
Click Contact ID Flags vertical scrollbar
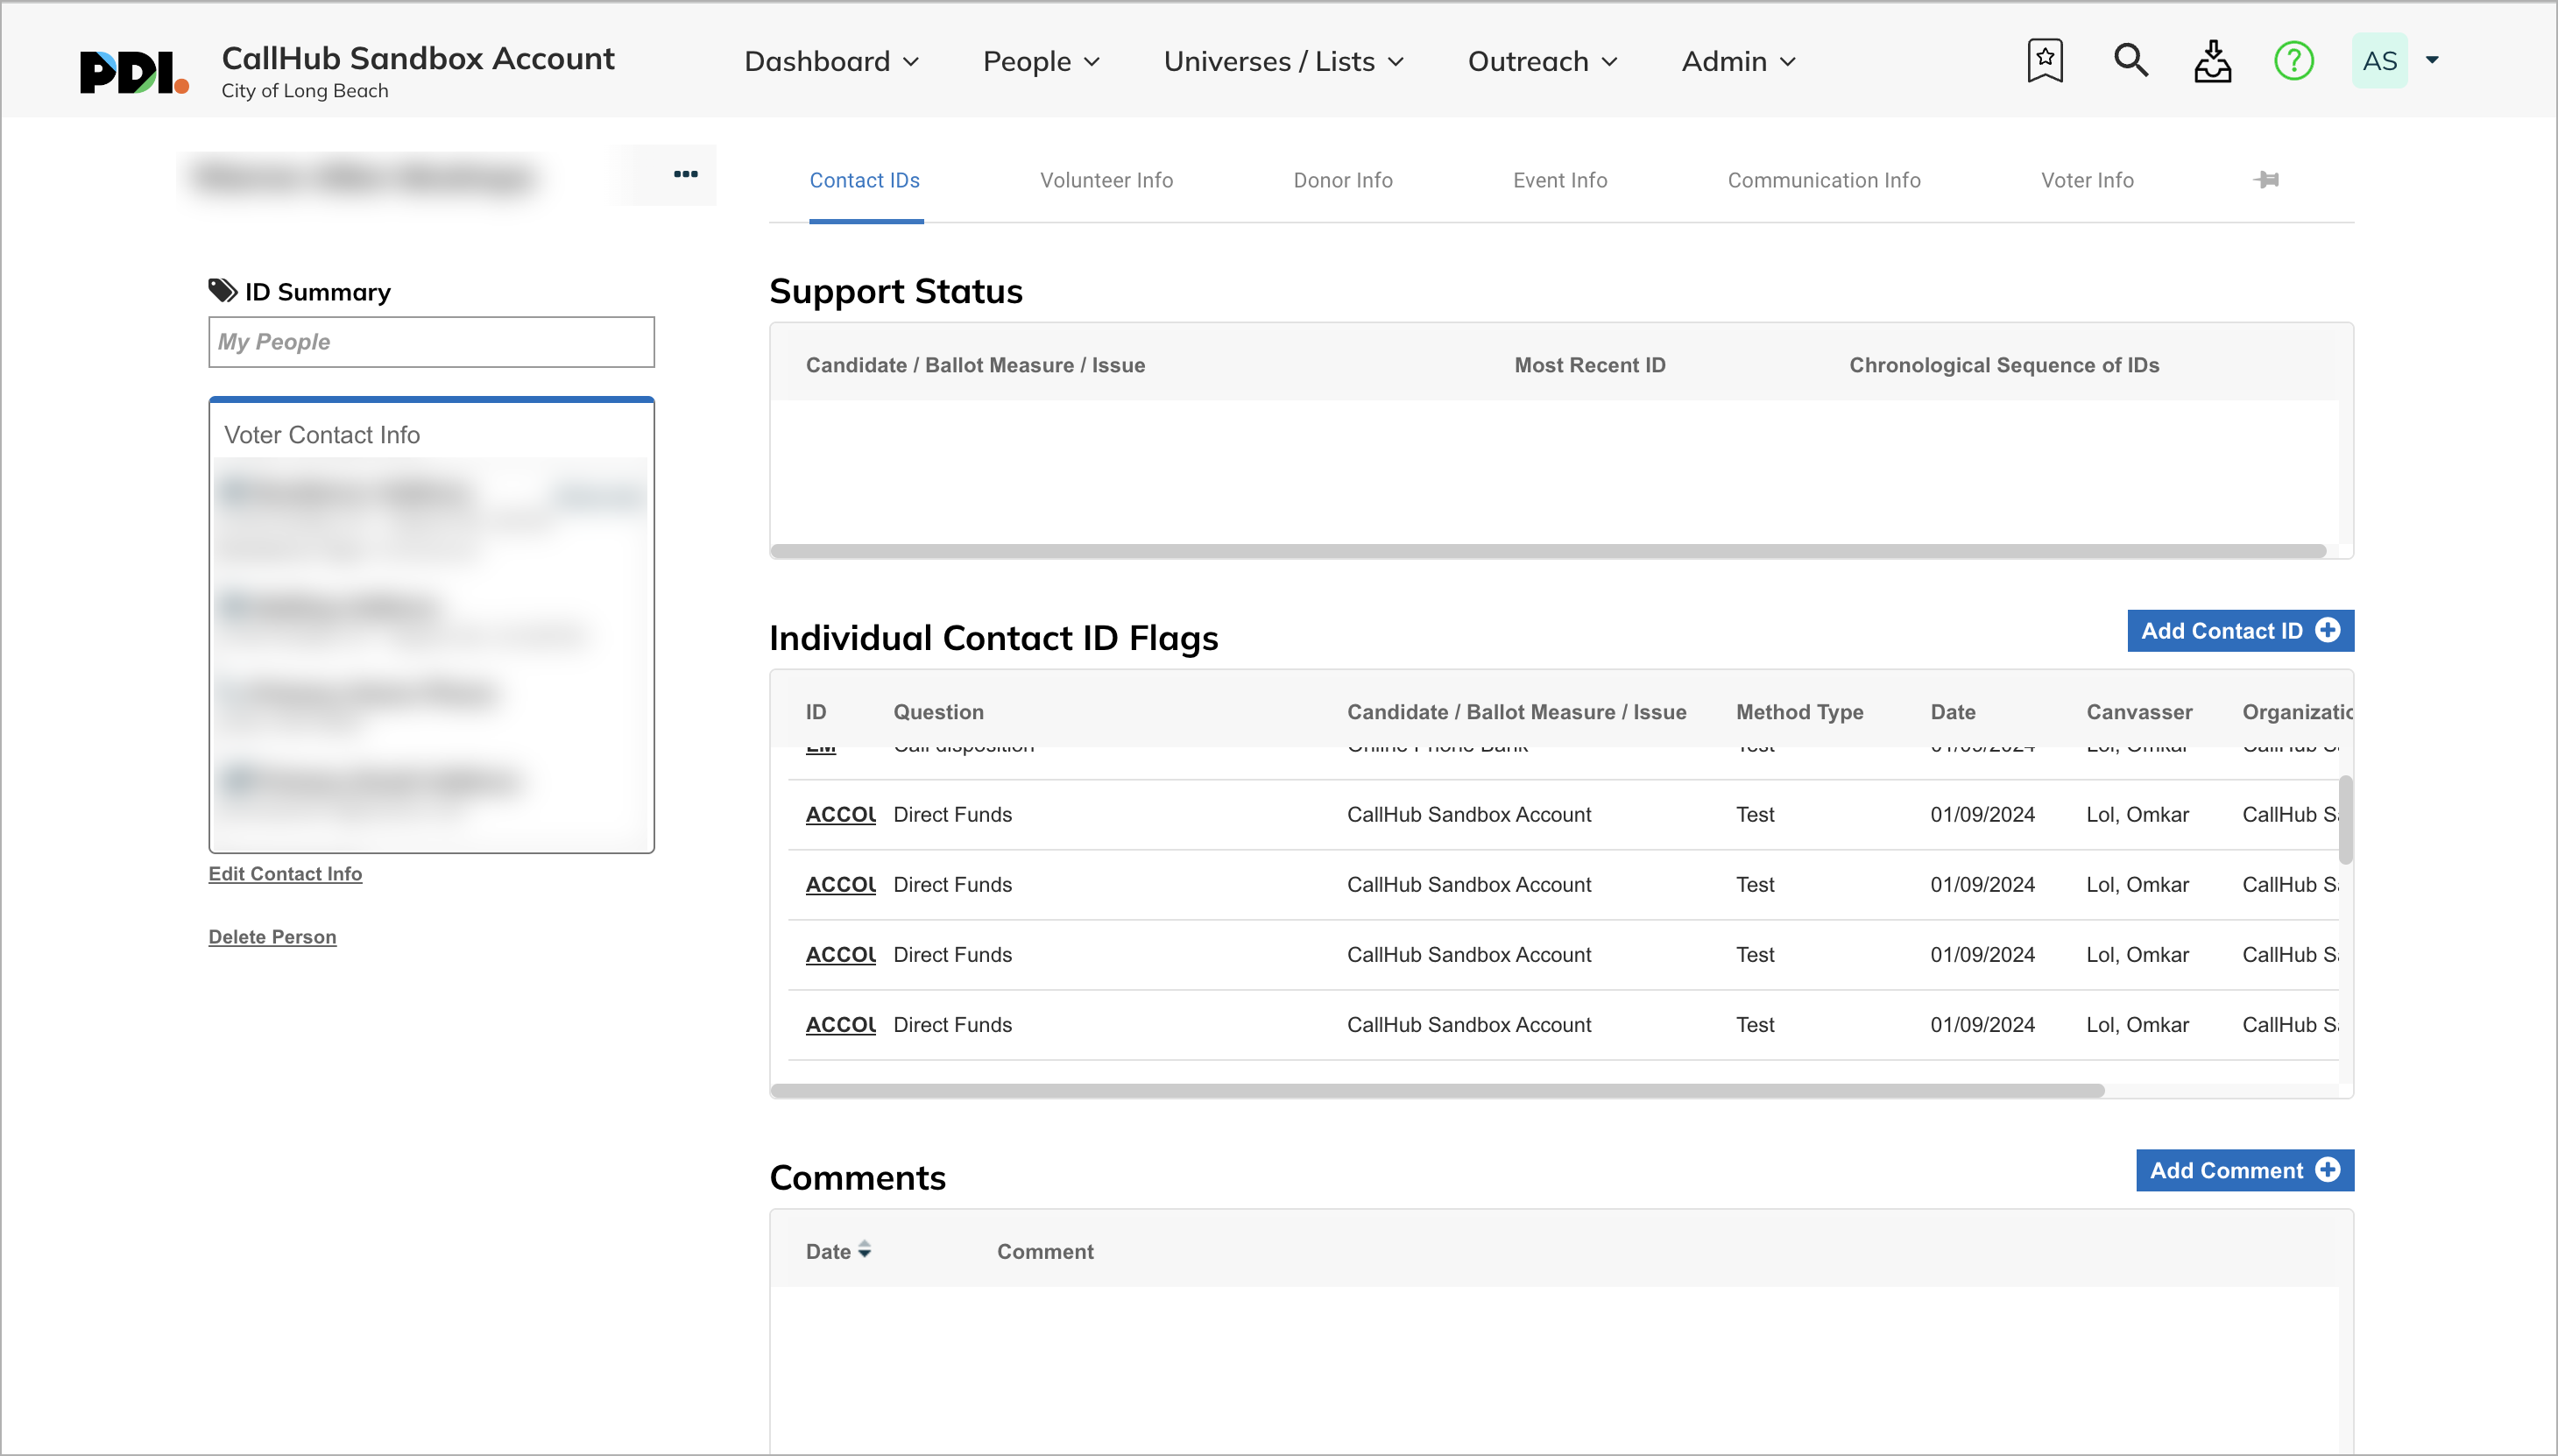(x=2345, y=820)
